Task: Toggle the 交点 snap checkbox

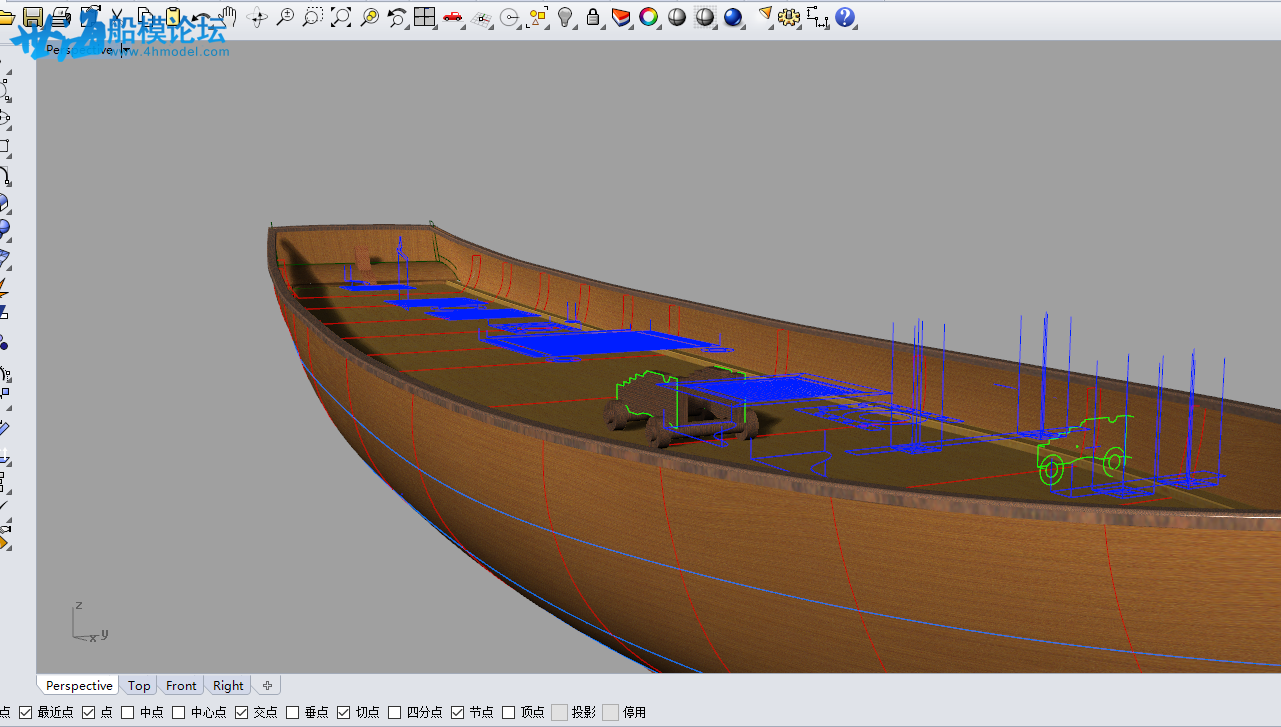Action: 241,712
